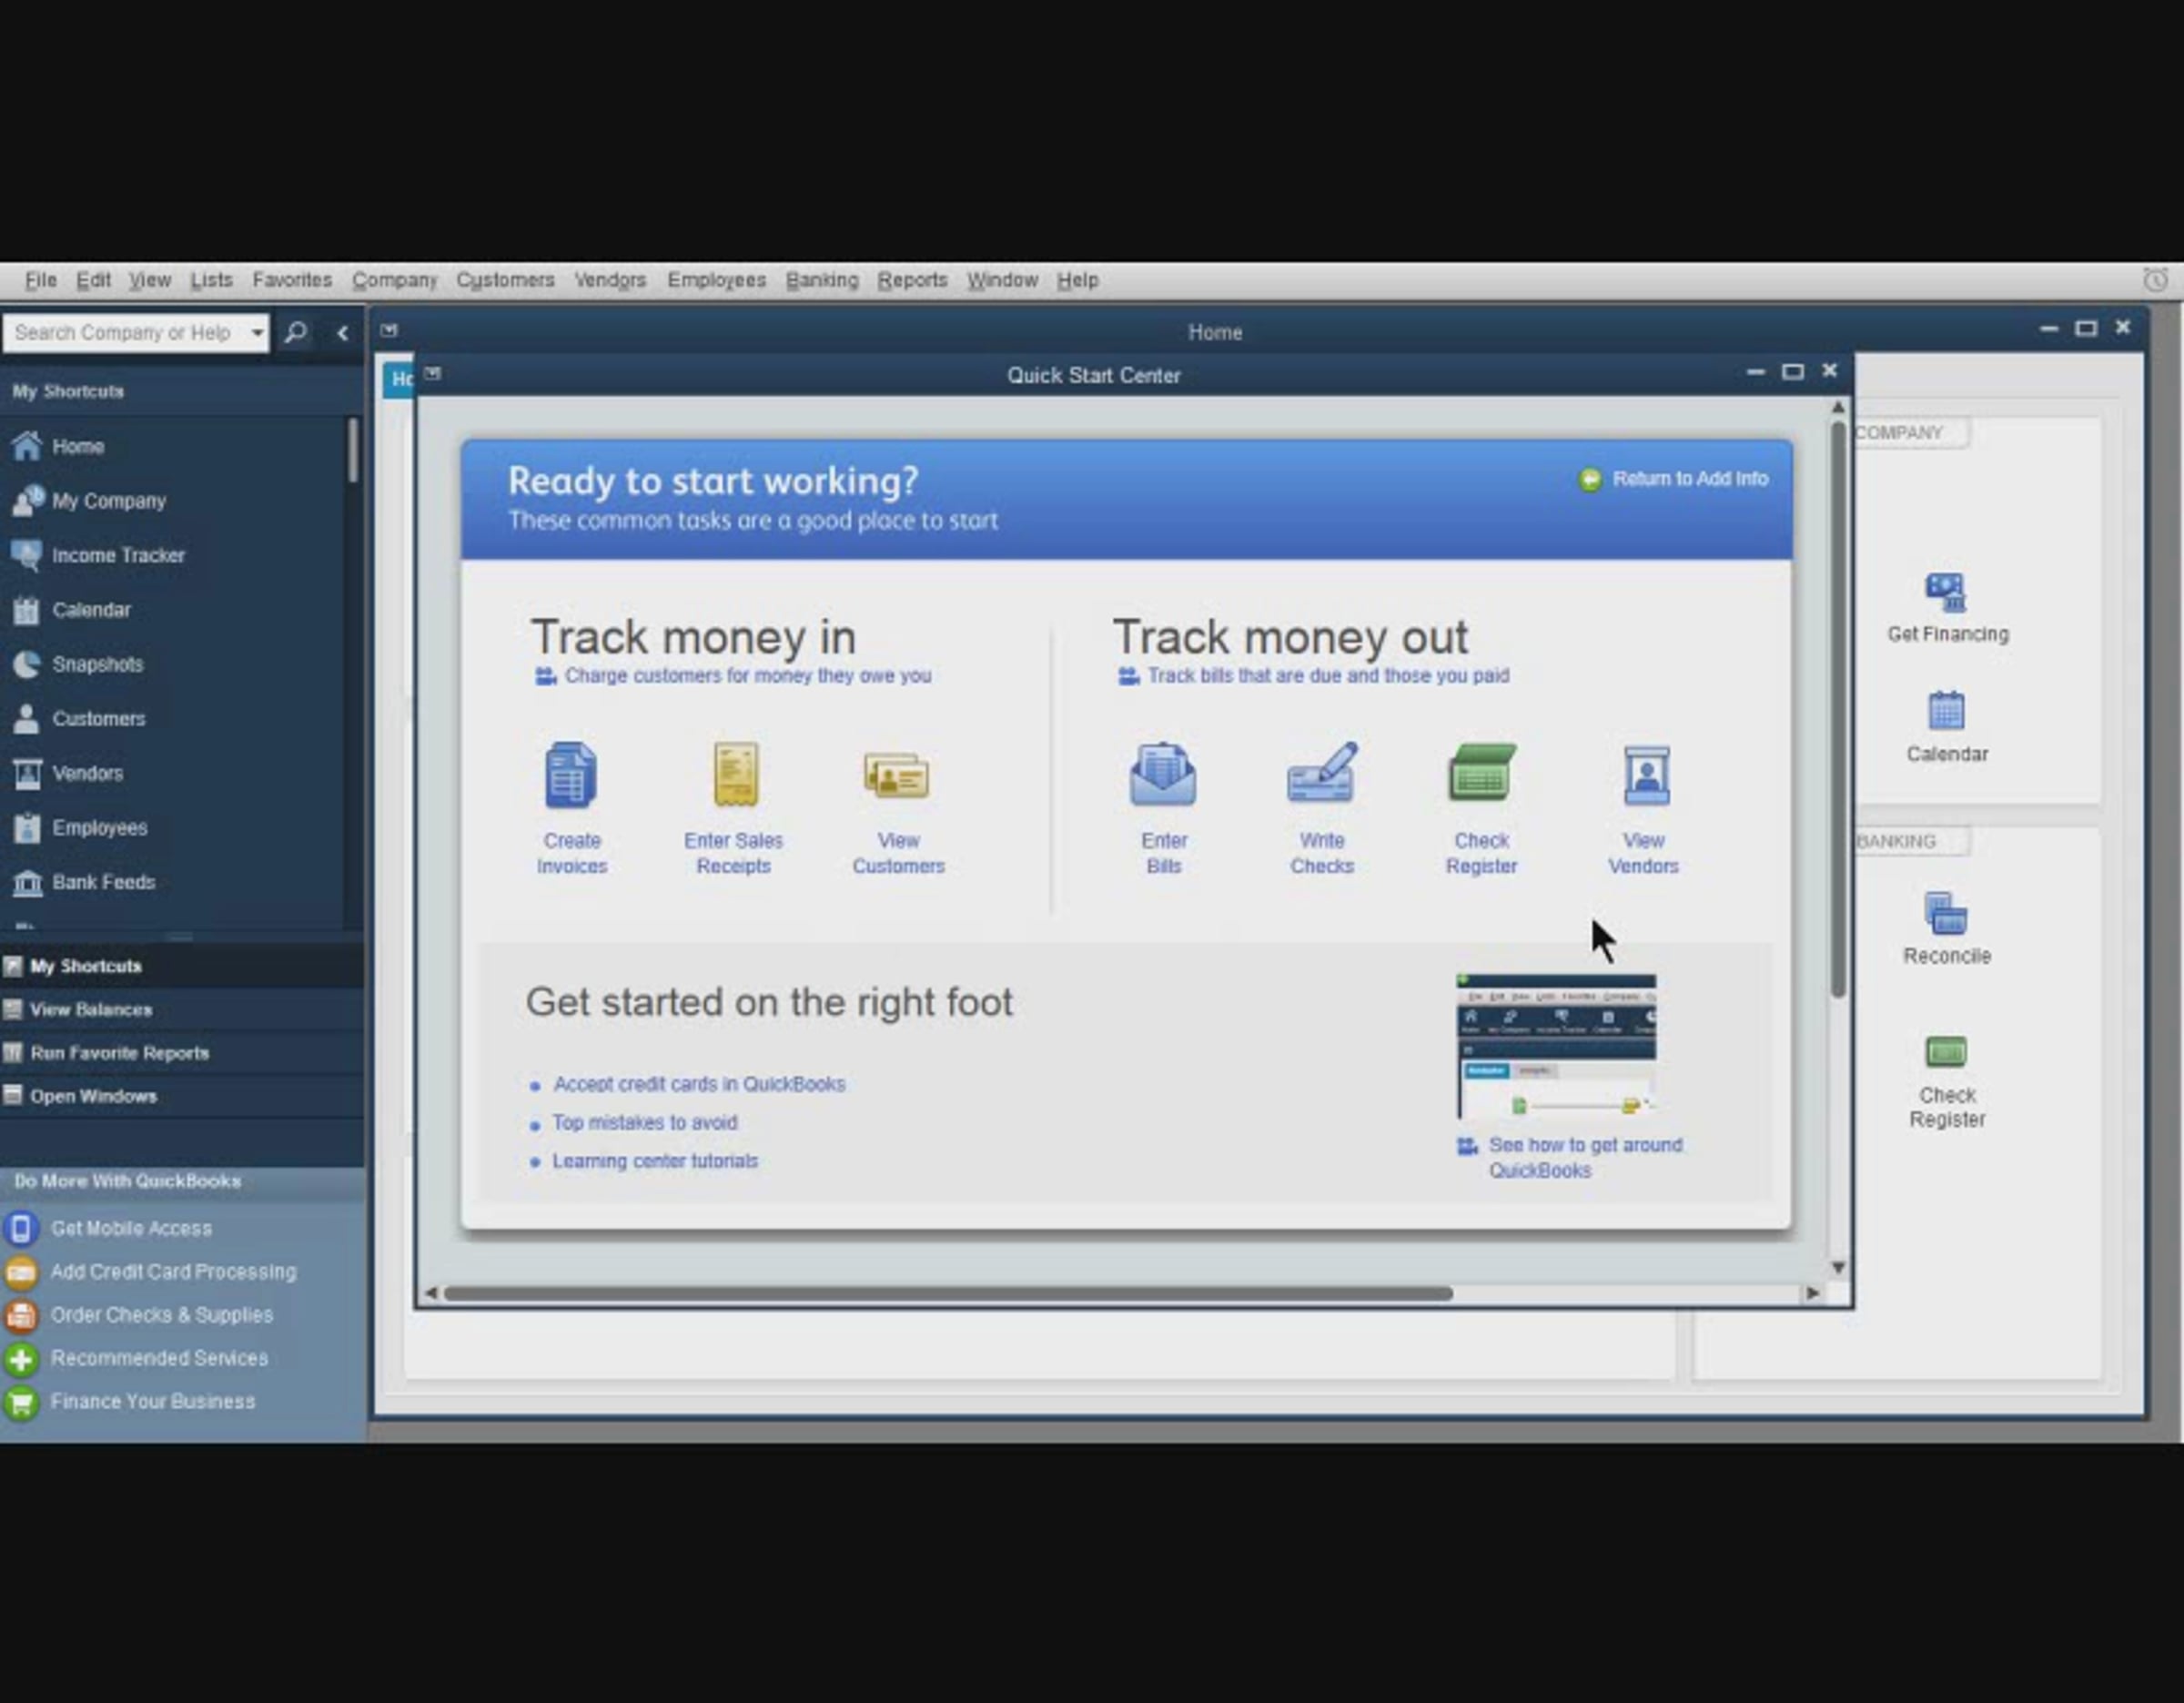Expand the View Balances section
The width and height of the screenshot is (2184, 1703).
pos(91,1009)
